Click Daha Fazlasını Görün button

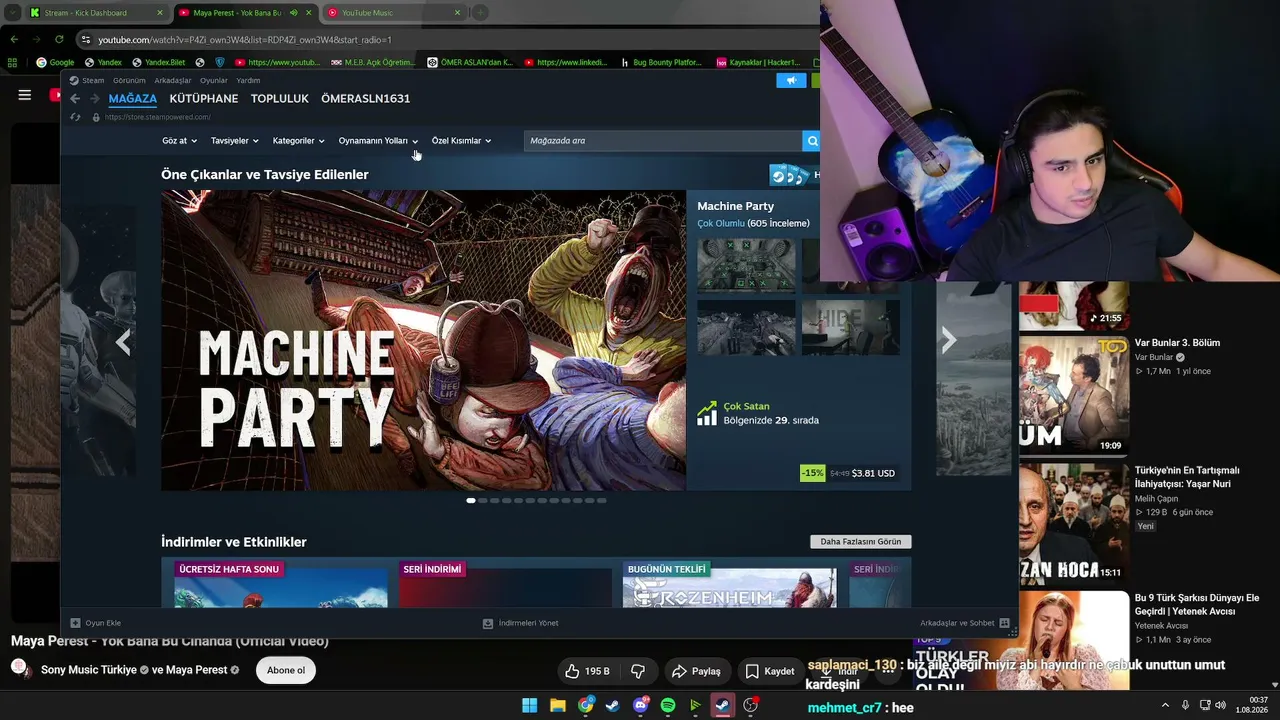pyautogui.click(x=861, y=542)
